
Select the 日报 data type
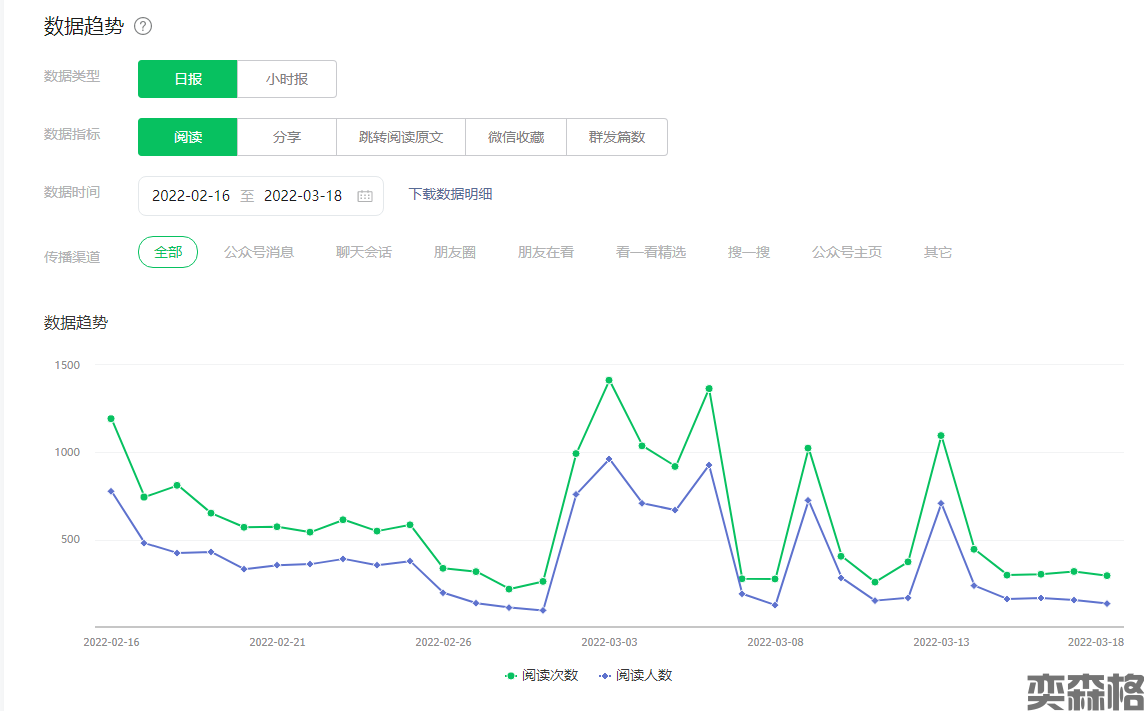point(188,79)
